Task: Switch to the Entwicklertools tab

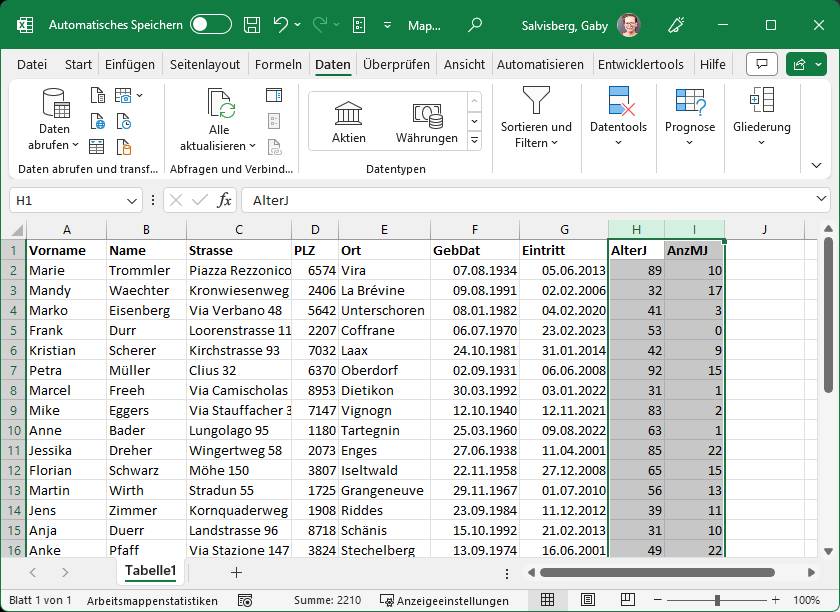Action: 641,64
